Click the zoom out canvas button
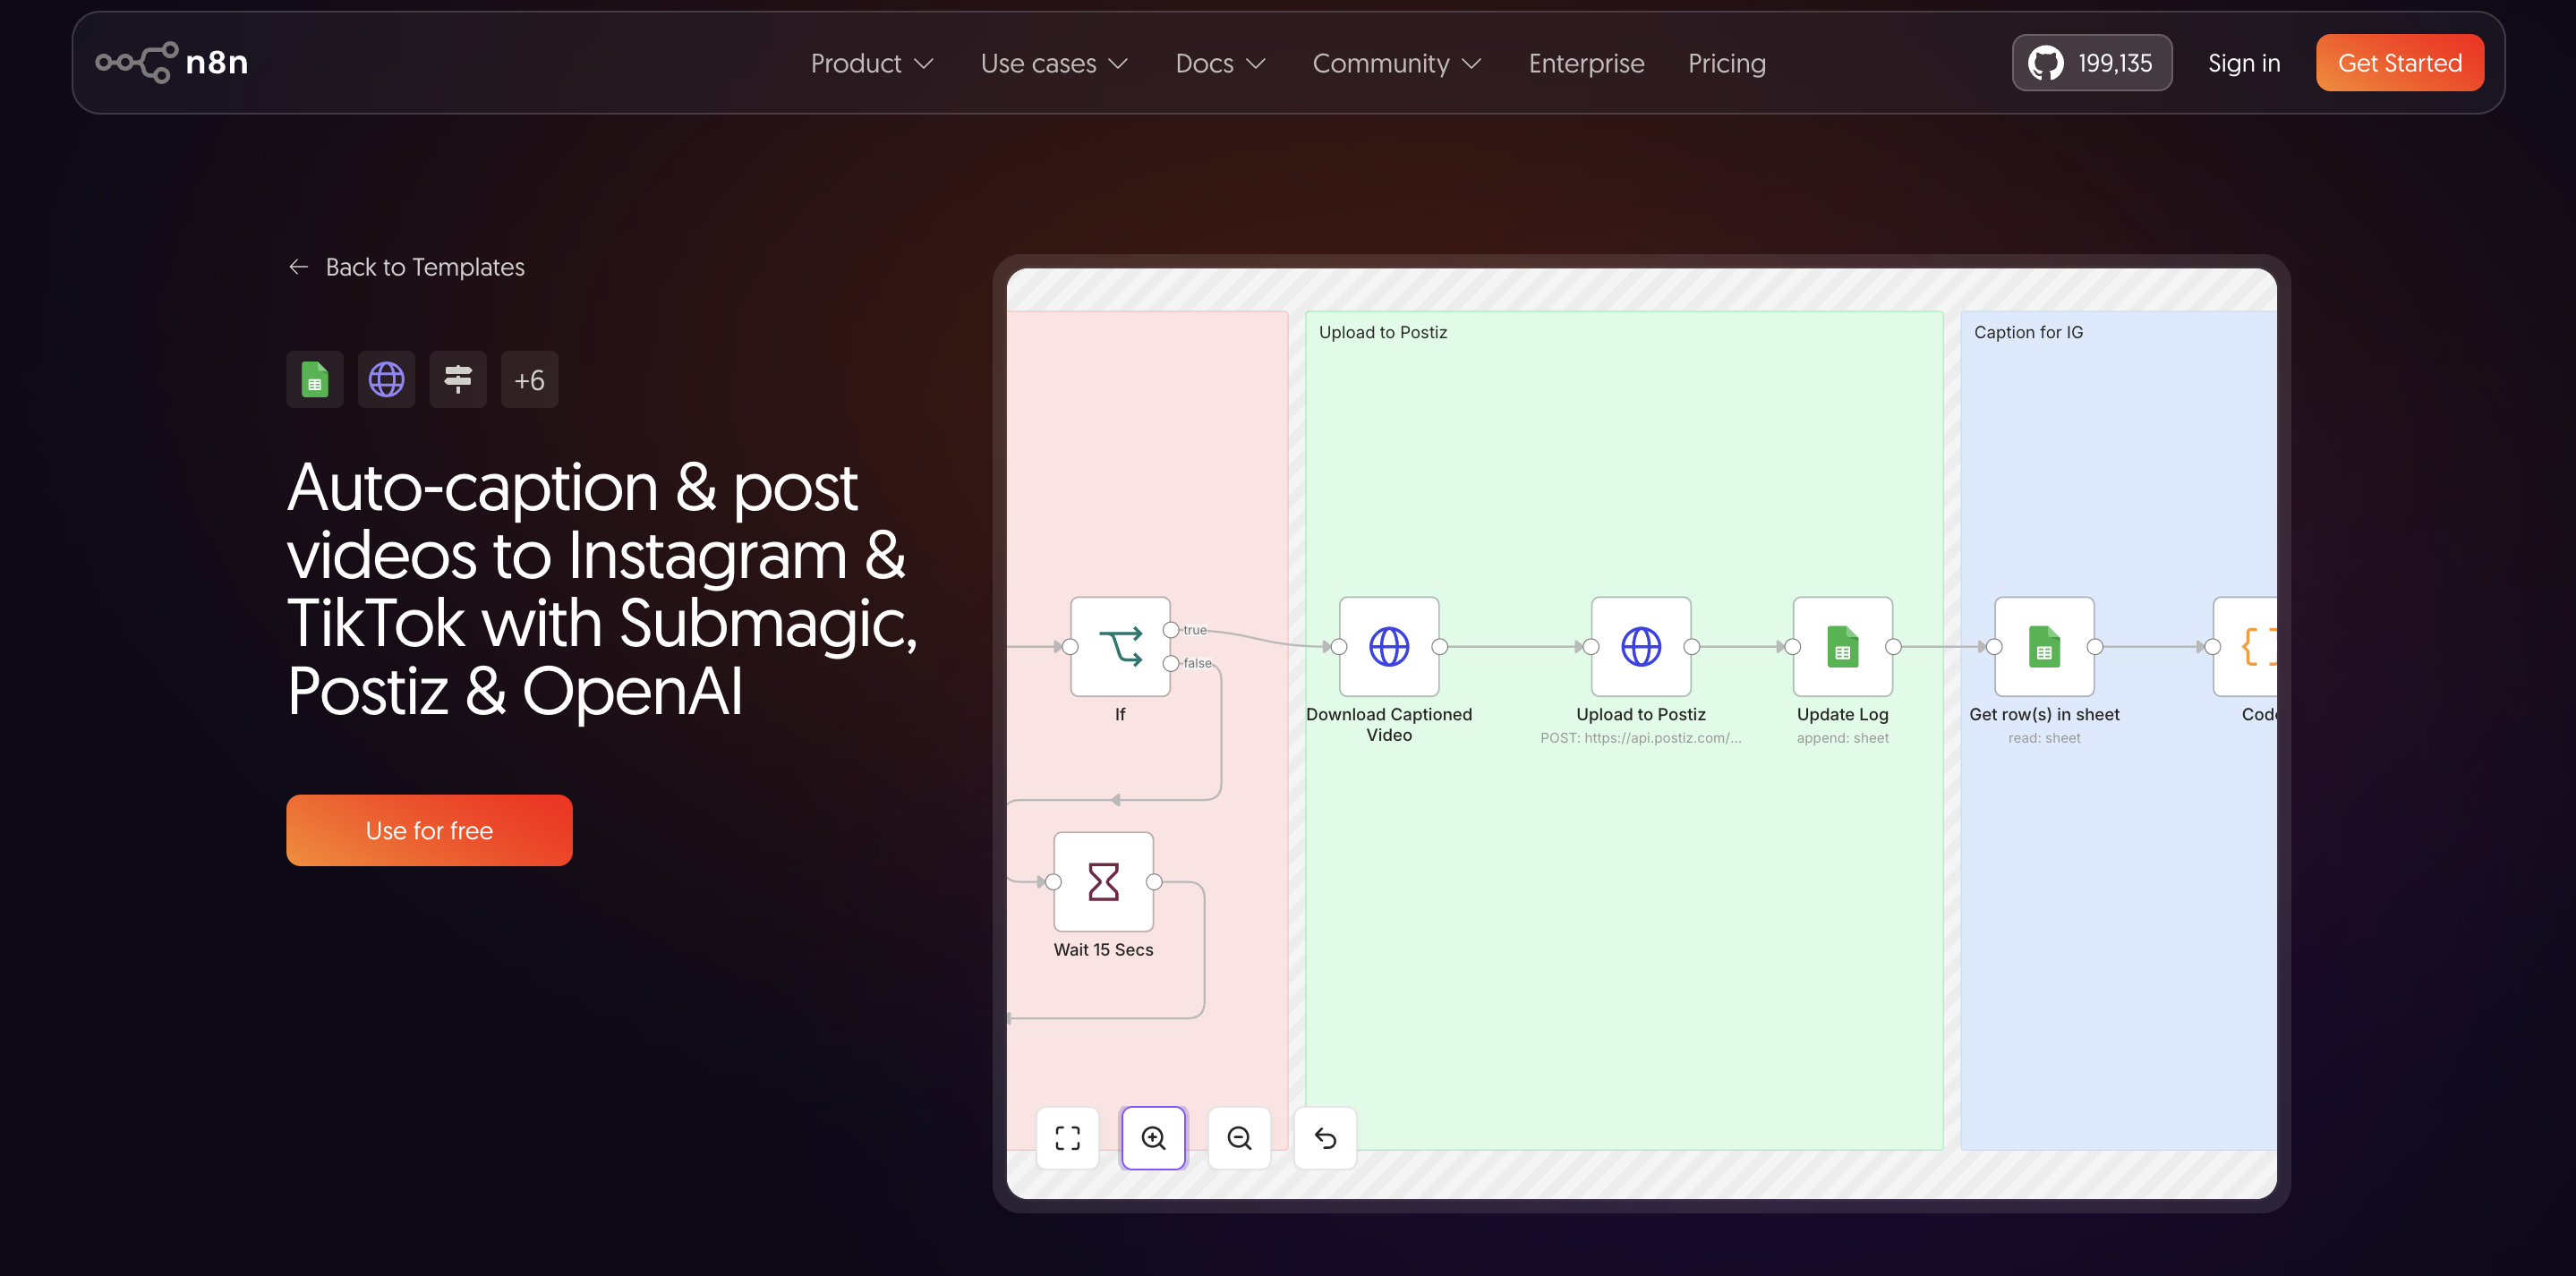This screenshot has height=1276, width=2576. (x=1239, y=1138)
